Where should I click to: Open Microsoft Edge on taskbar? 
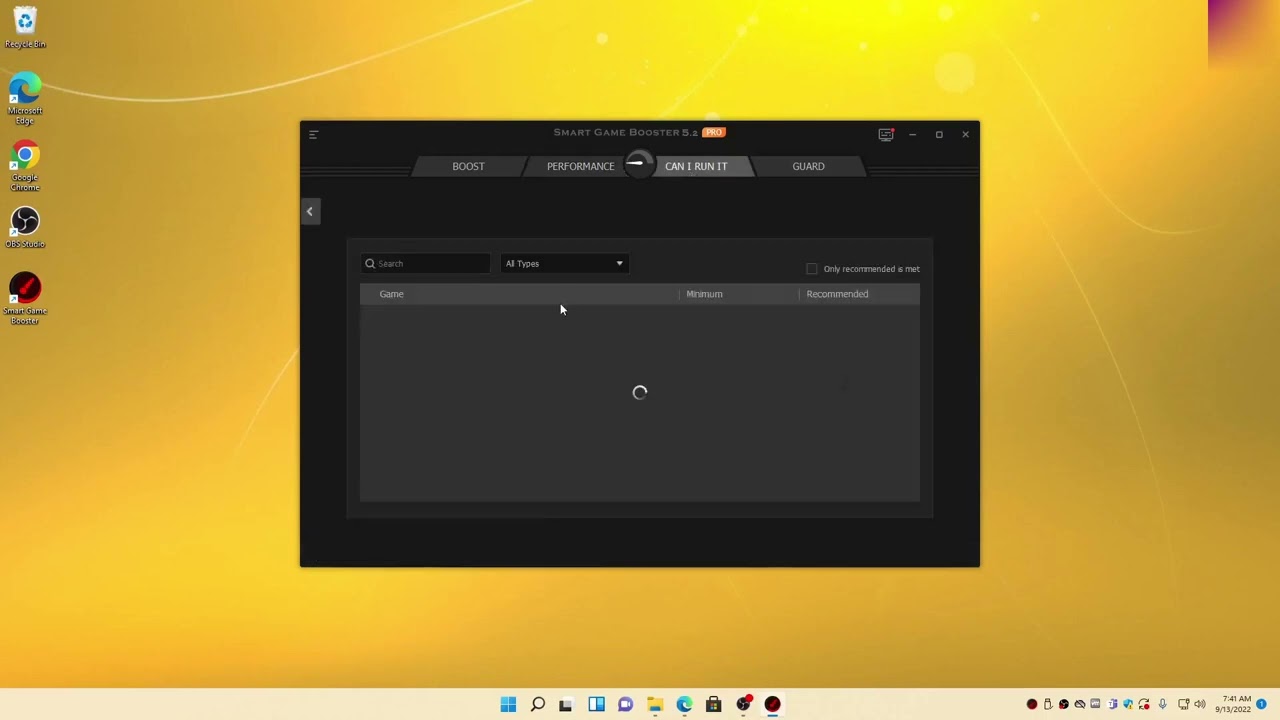(684, 704)
